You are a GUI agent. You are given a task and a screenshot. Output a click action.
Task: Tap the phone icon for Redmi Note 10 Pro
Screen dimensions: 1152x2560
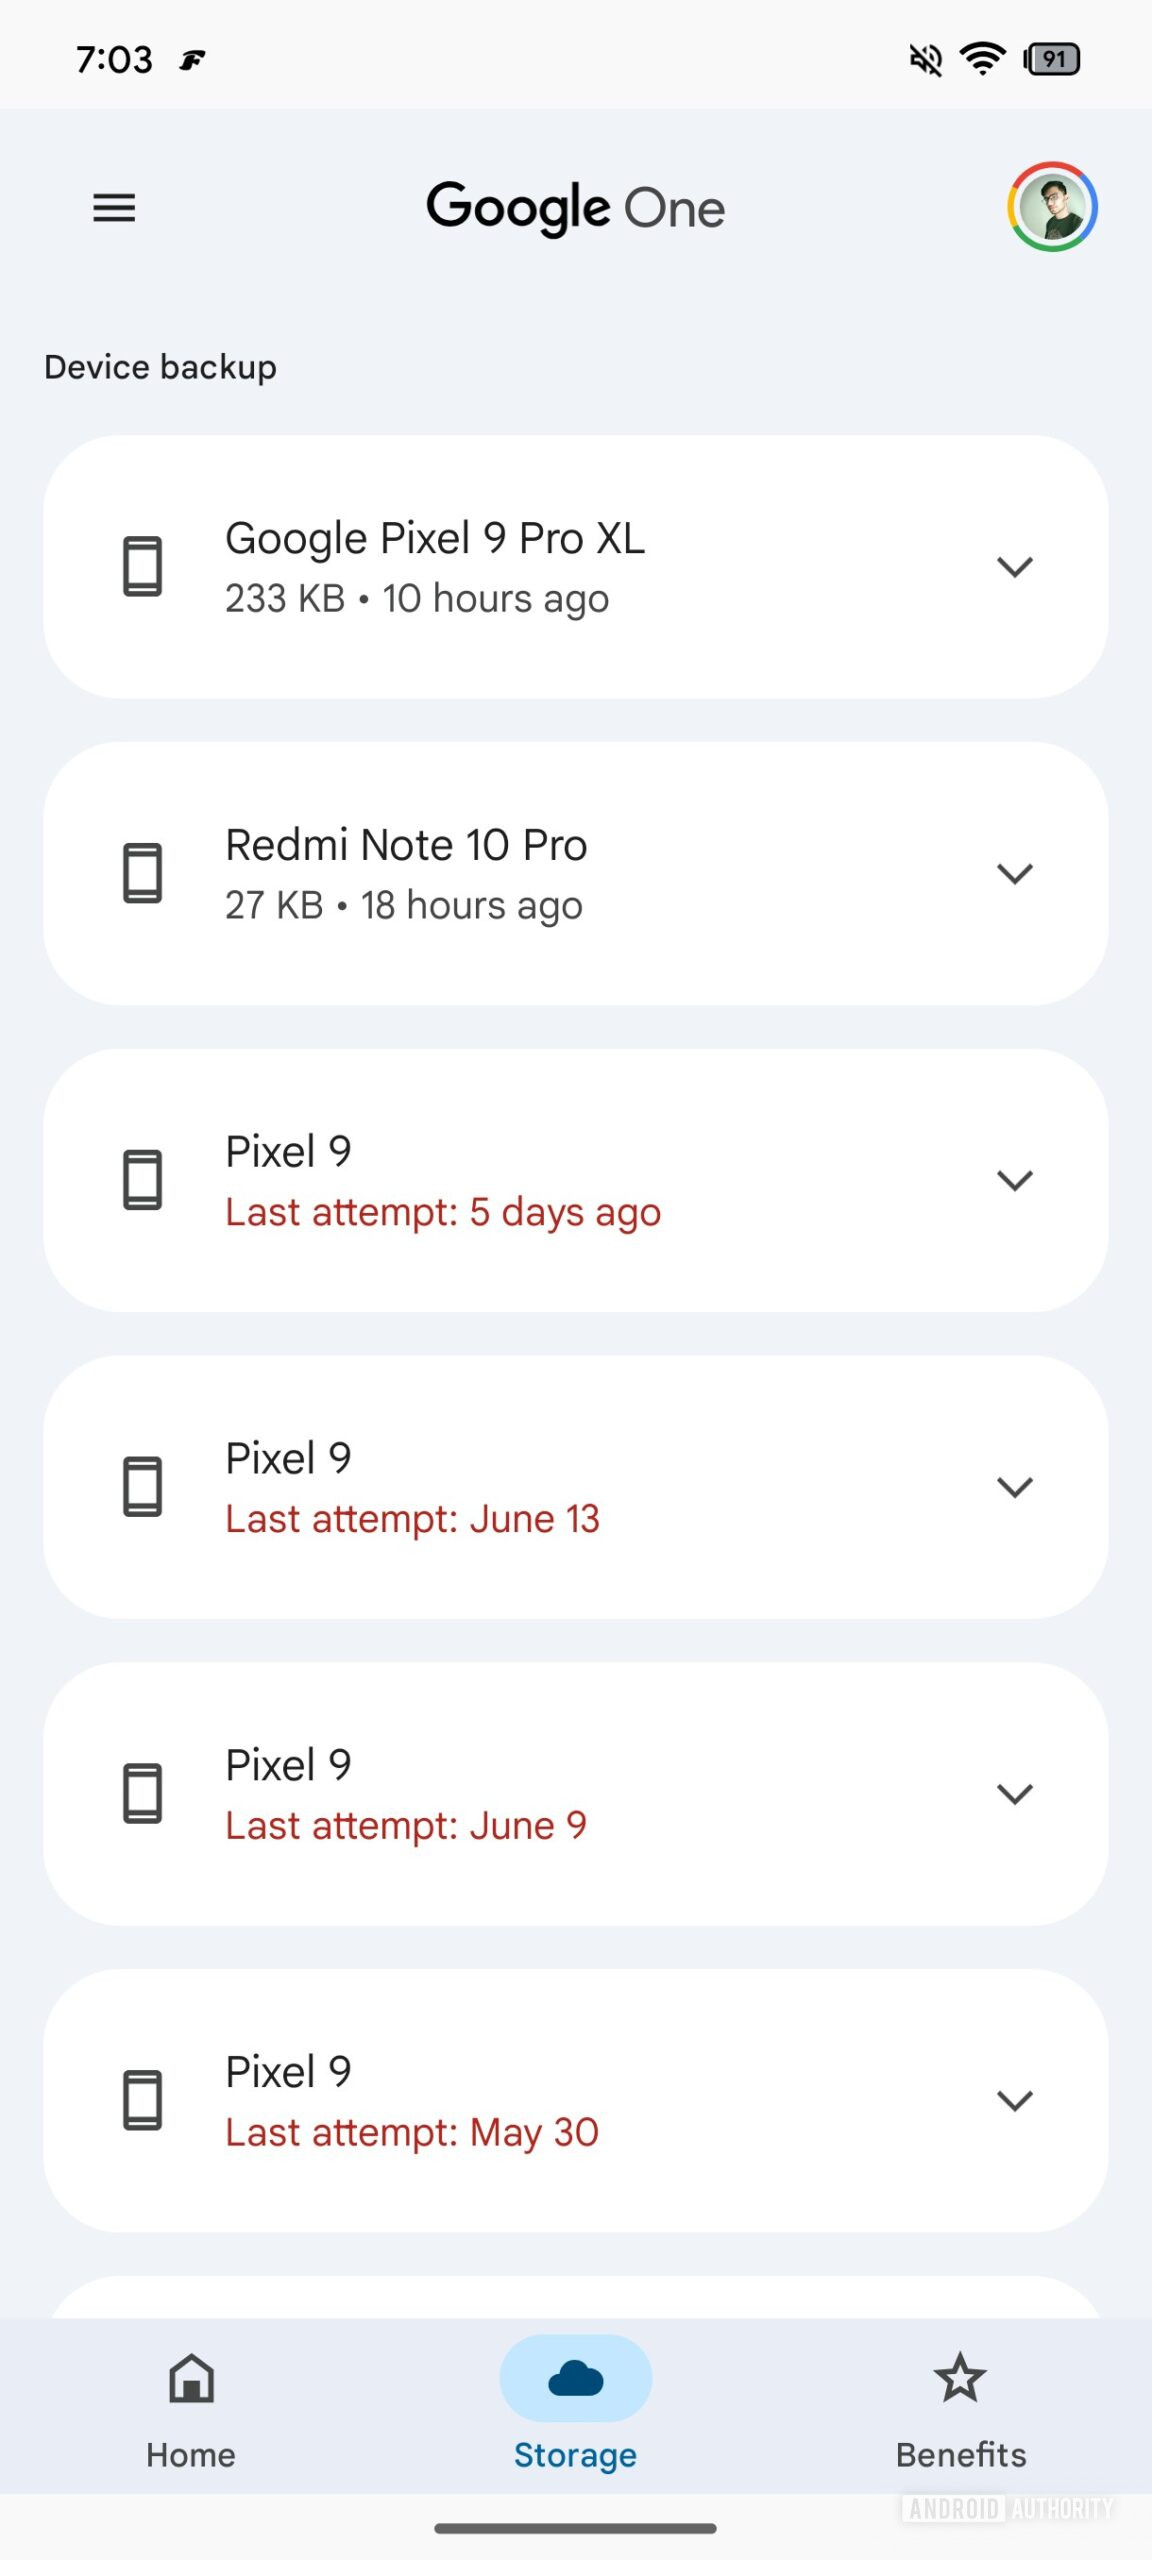click(142, 873)
